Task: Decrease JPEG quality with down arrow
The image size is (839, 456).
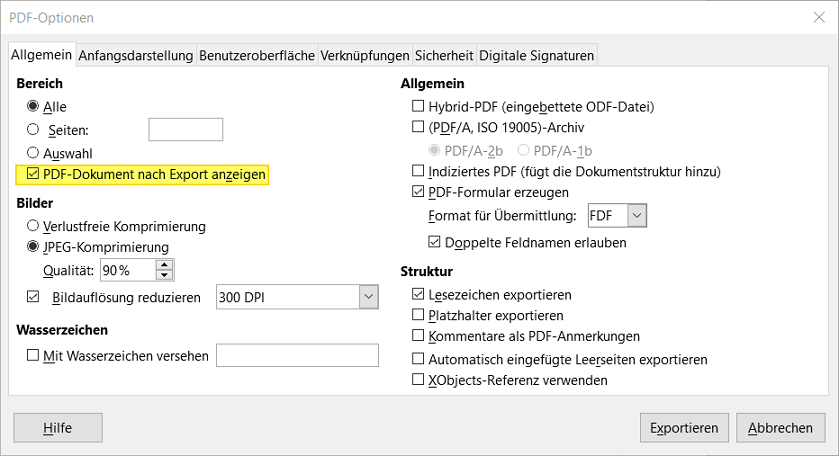Action: pos(164,275)
